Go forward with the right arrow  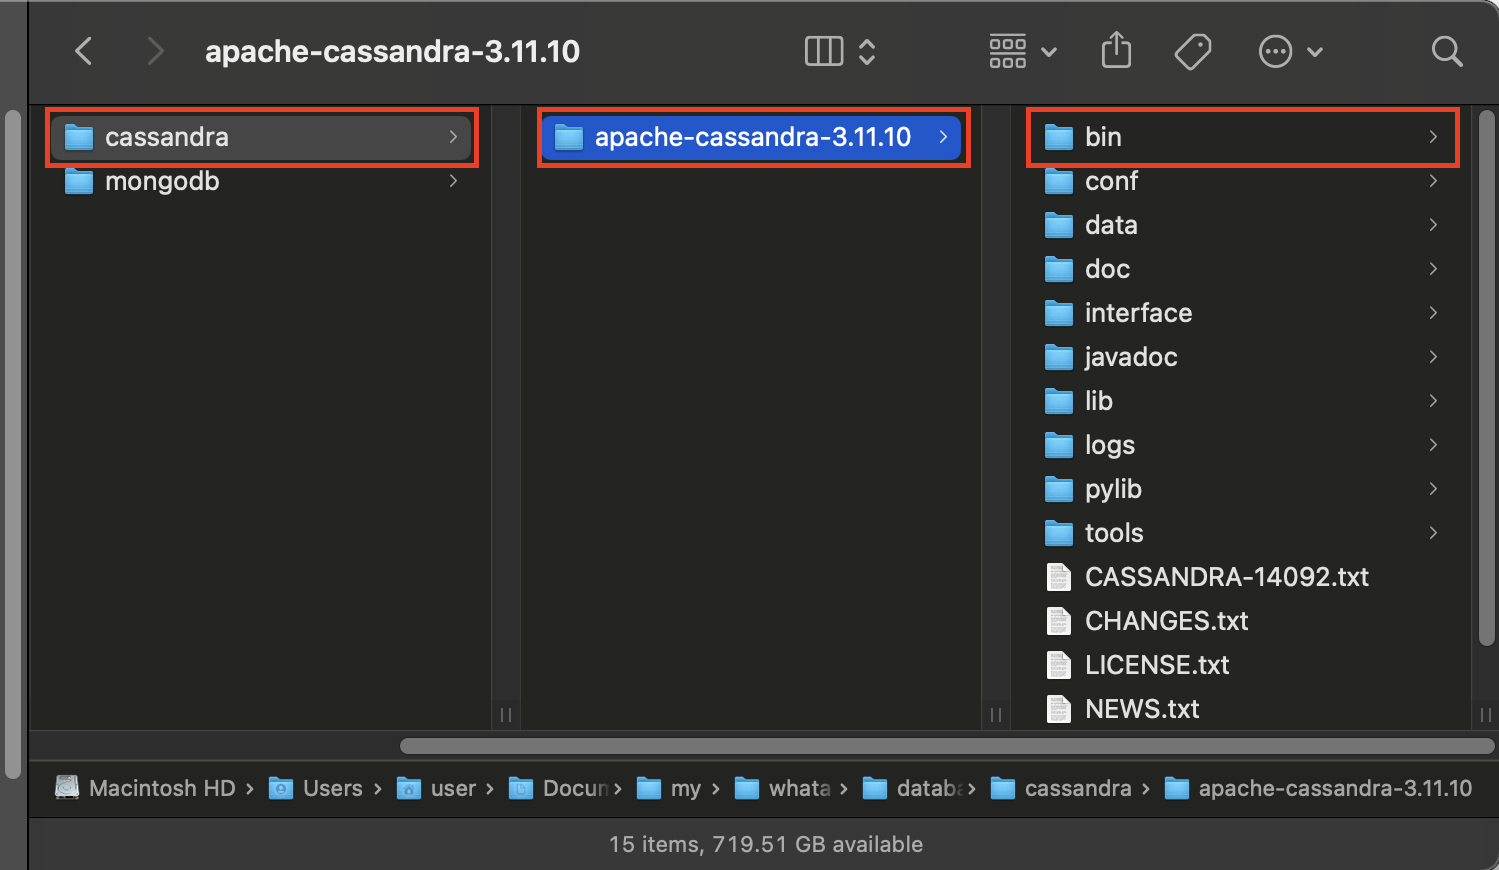point(154,51)
